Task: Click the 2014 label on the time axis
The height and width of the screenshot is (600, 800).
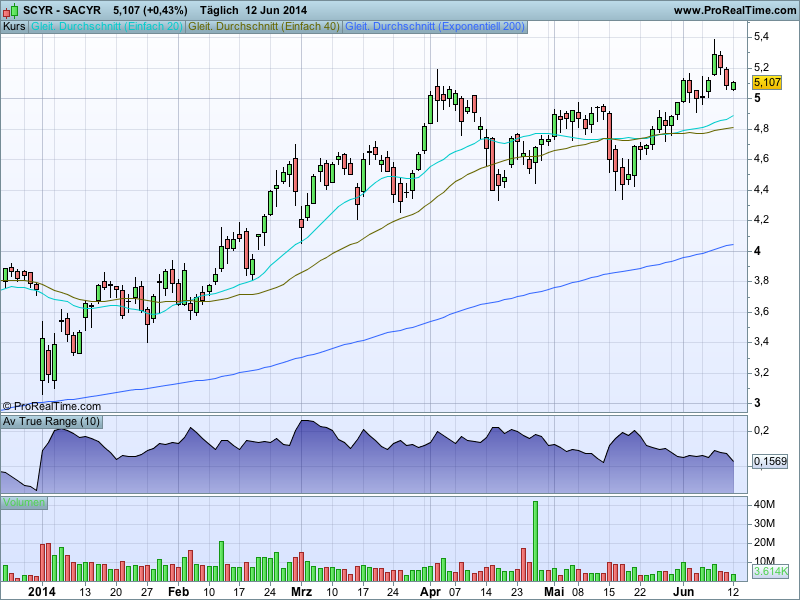Action: tap(41, 592)
